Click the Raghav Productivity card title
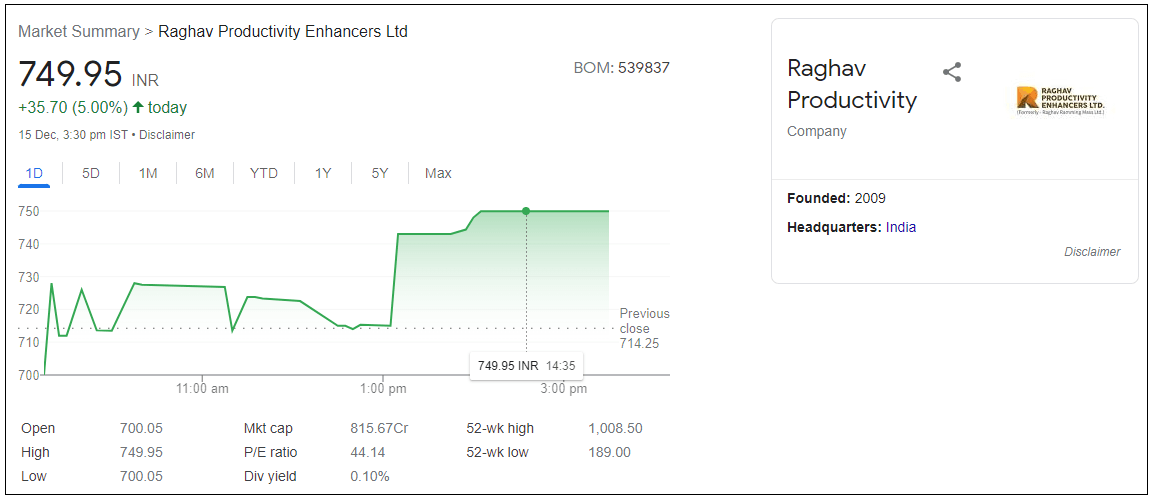This screenshot has width=1152, height=499. pos(852,84)
